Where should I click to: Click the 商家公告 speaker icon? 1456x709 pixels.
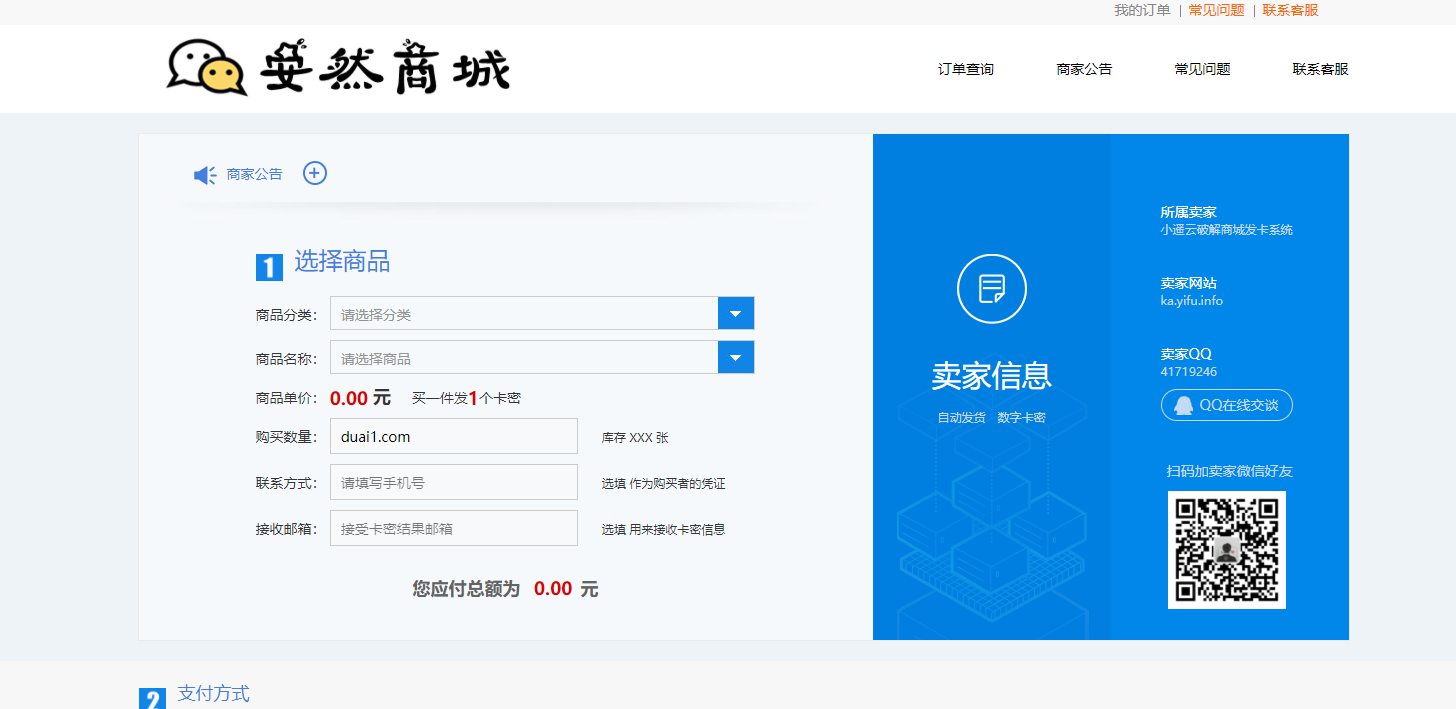[x=204, y=173]
